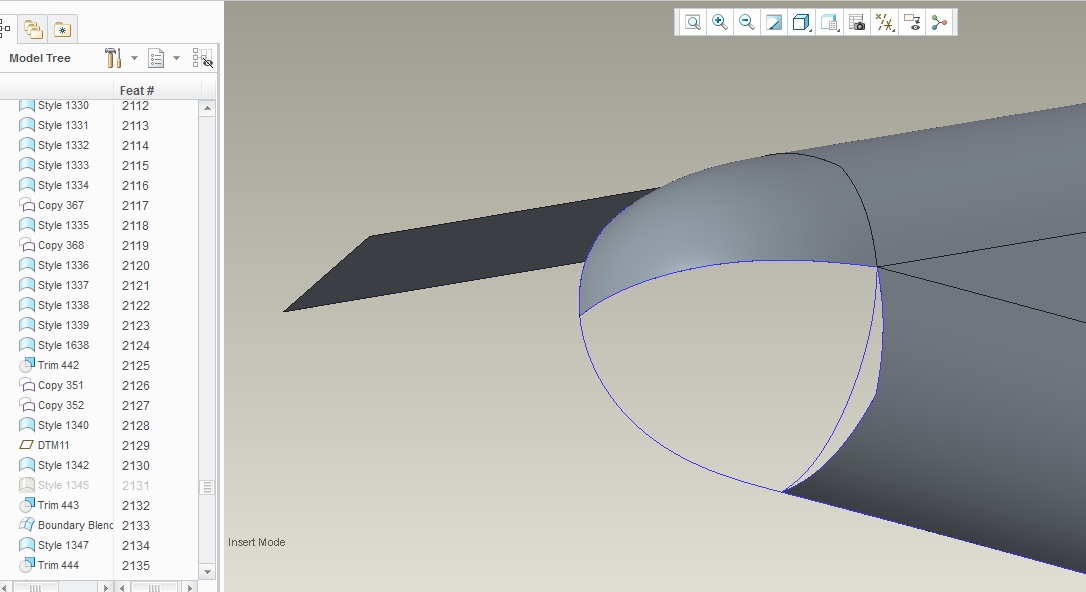Screen dimensions: 1086x592
Task: Expand the Show dropdown arrow beside list icon
Action: [177, 58]
